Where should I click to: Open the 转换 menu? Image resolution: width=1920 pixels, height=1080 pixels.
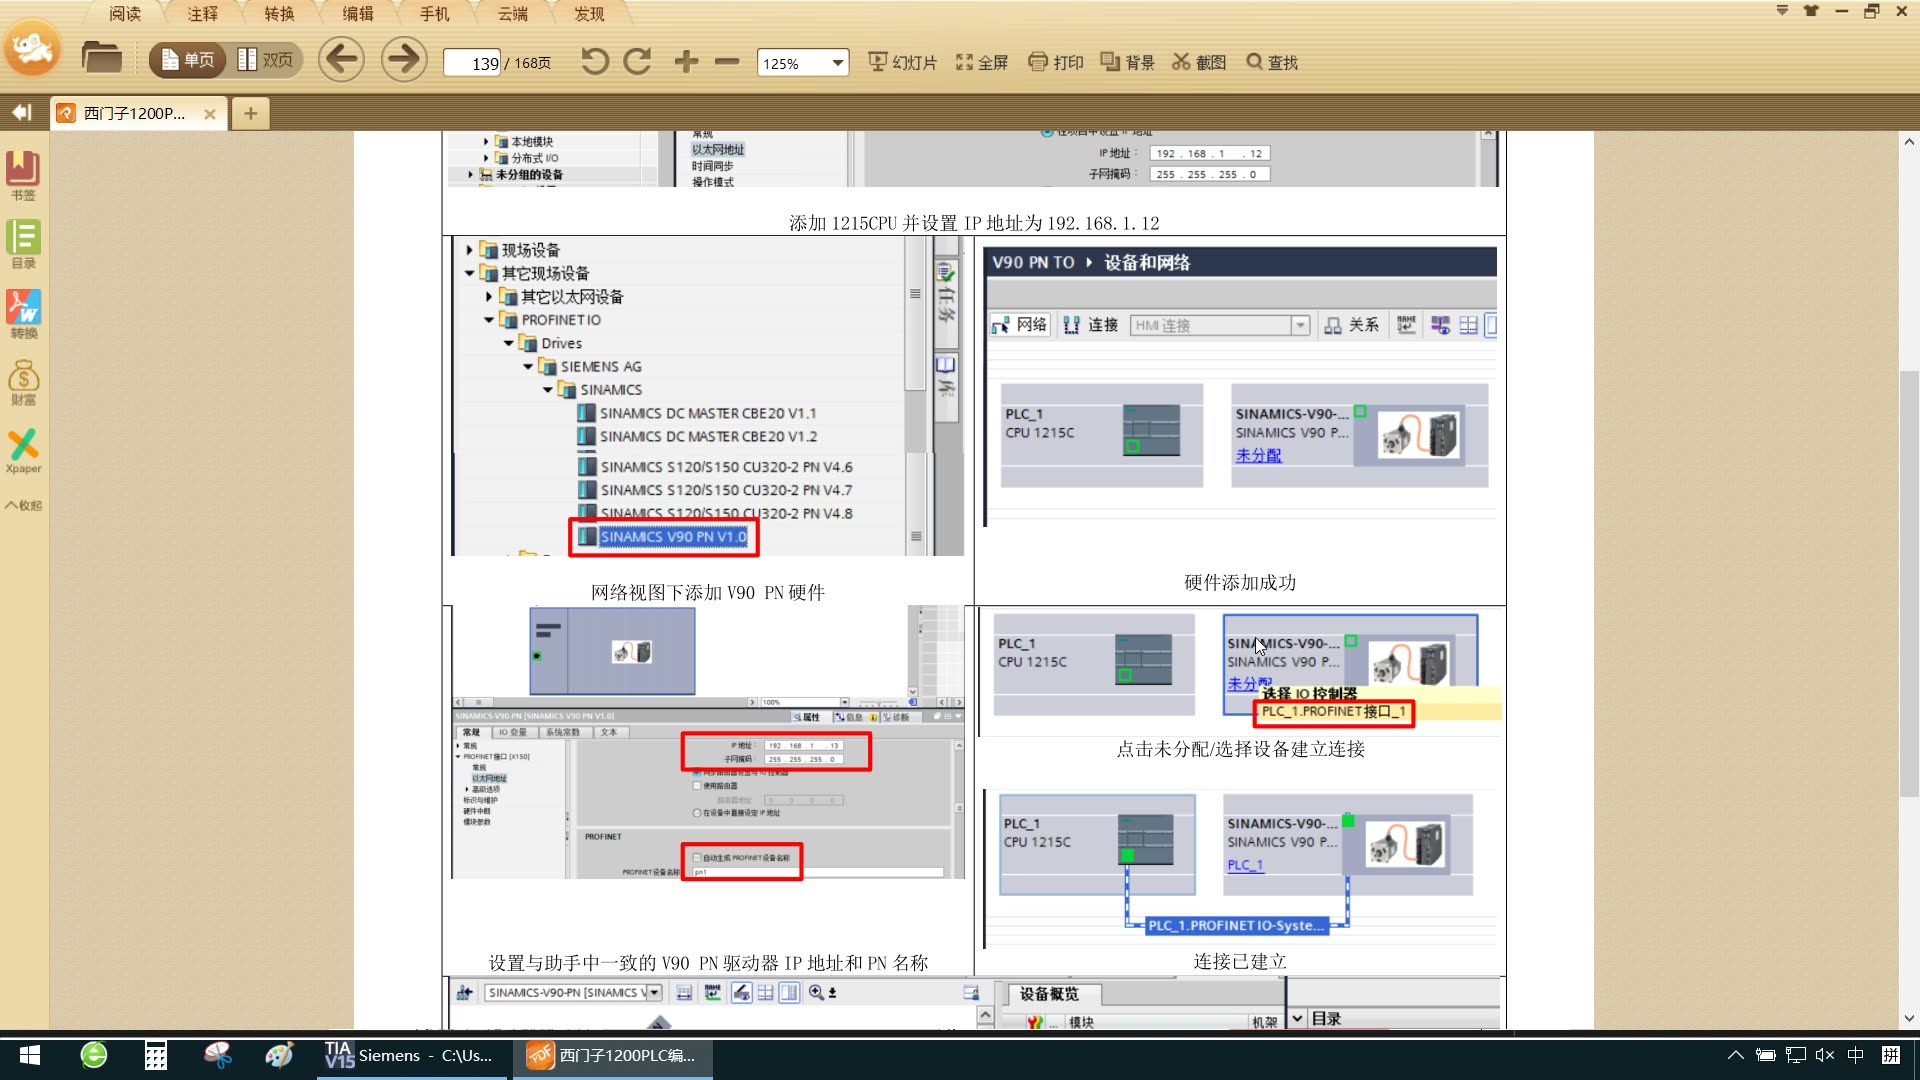(x=280, y=14)
